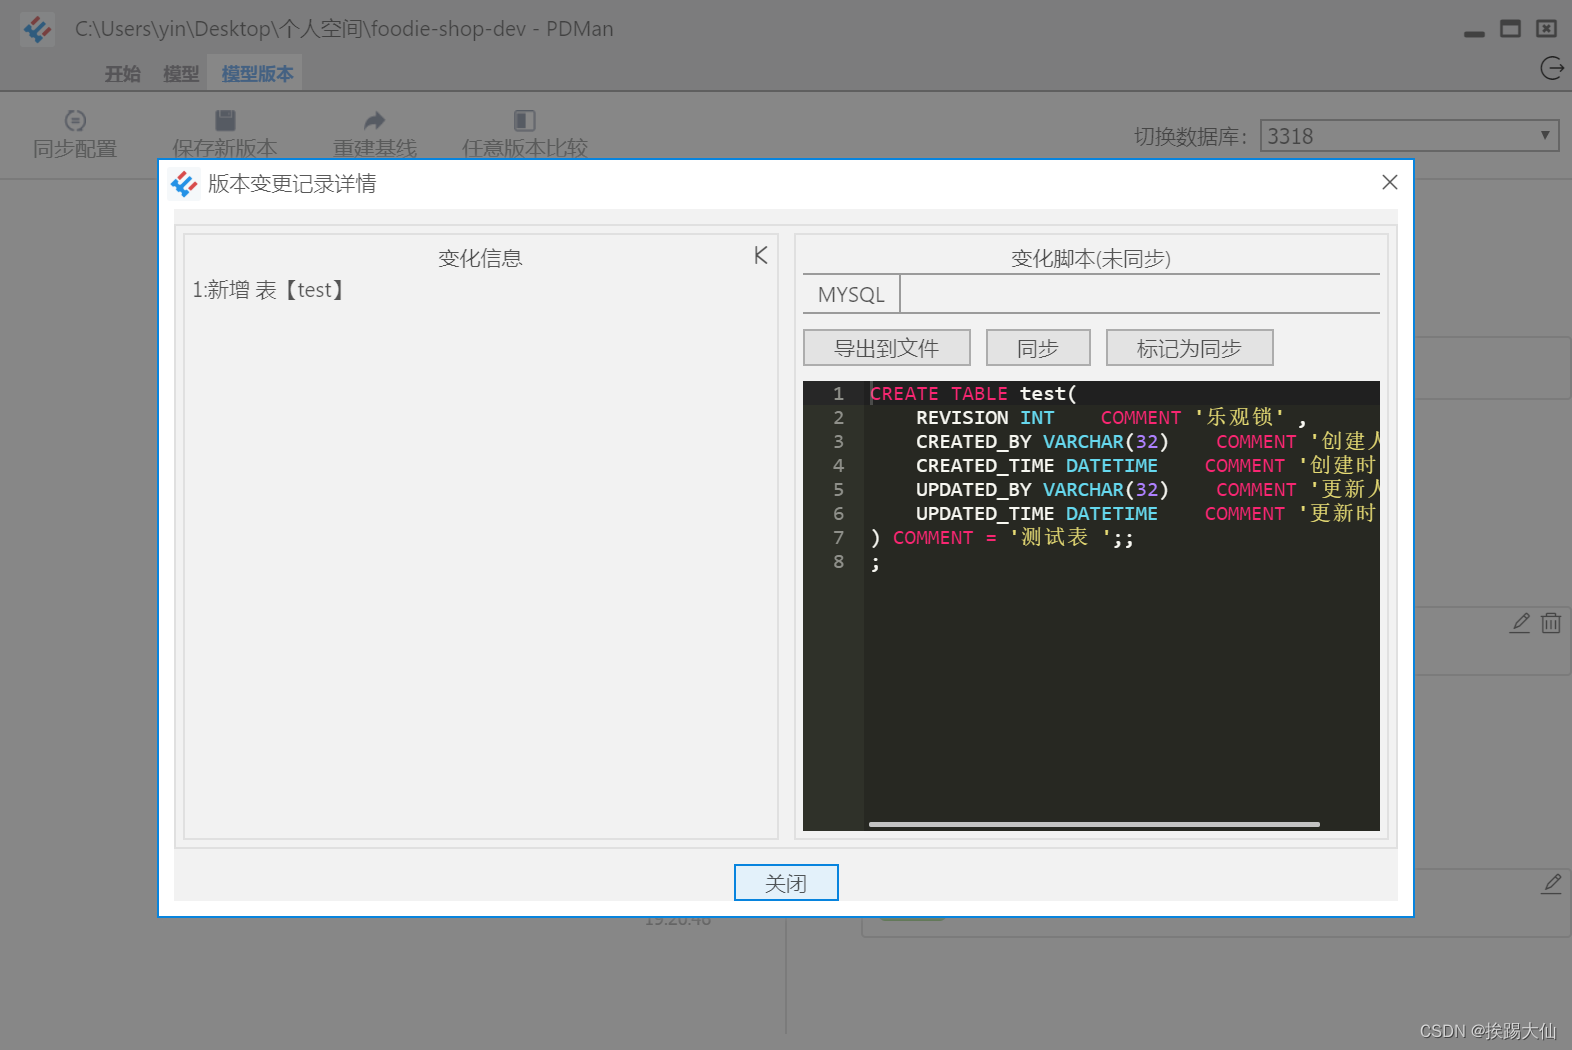
Task: Click the CREATED_BY VARCHAR(32) script line
Action: pyautogui.click(x=1147, y=442)
